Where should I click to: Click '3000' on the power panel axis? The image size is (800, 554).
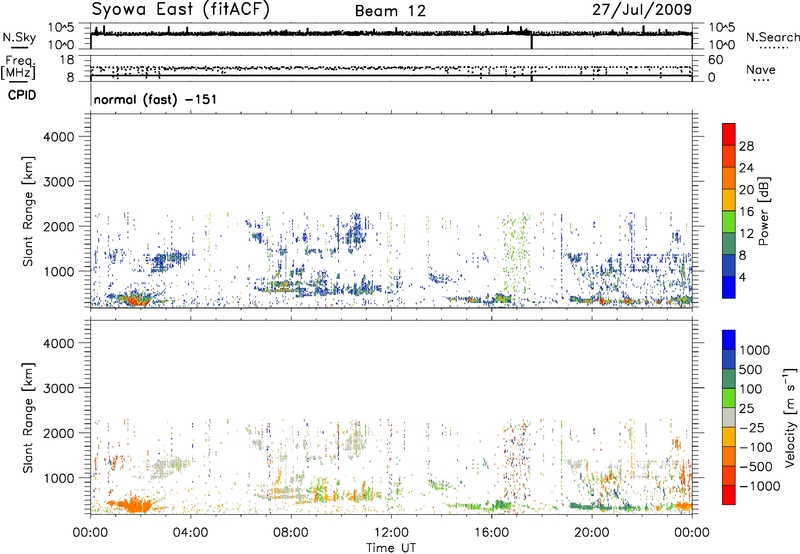(58, 182)
